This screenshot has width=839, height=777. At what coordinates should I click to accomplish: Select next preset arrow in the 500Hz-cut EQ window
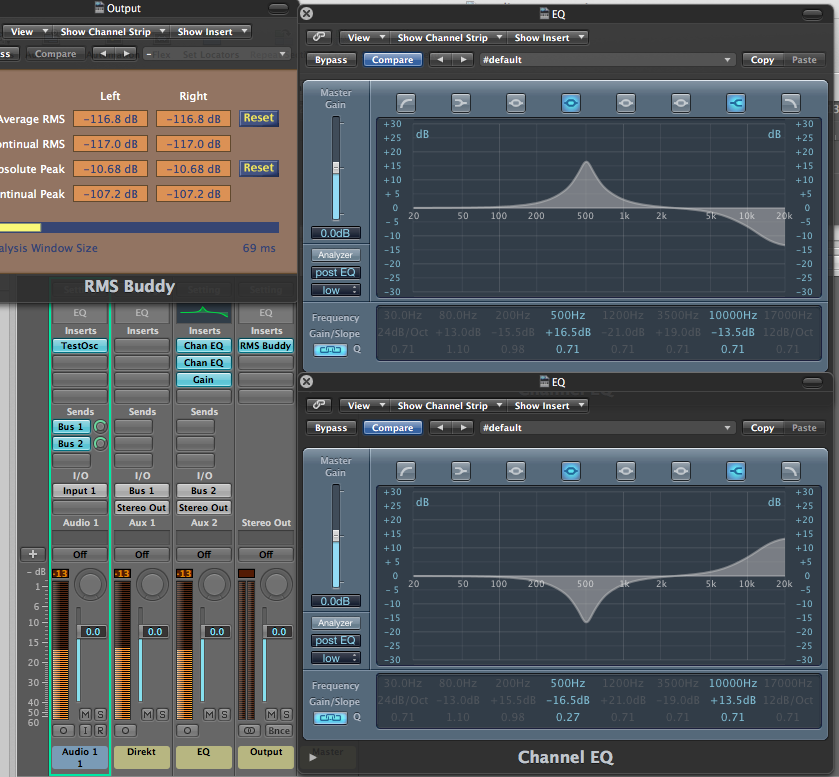[x=463, y=428]
